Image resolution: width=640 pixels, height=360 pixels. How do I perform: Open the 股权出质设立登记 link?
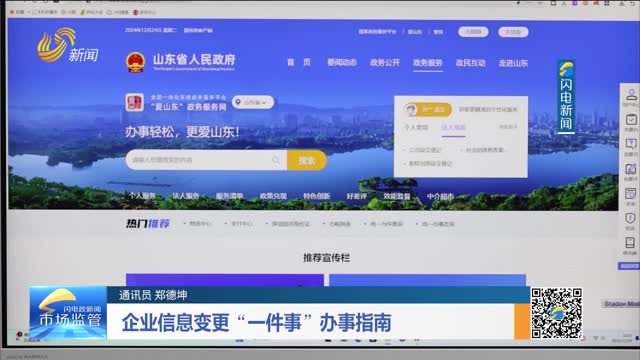430,163
